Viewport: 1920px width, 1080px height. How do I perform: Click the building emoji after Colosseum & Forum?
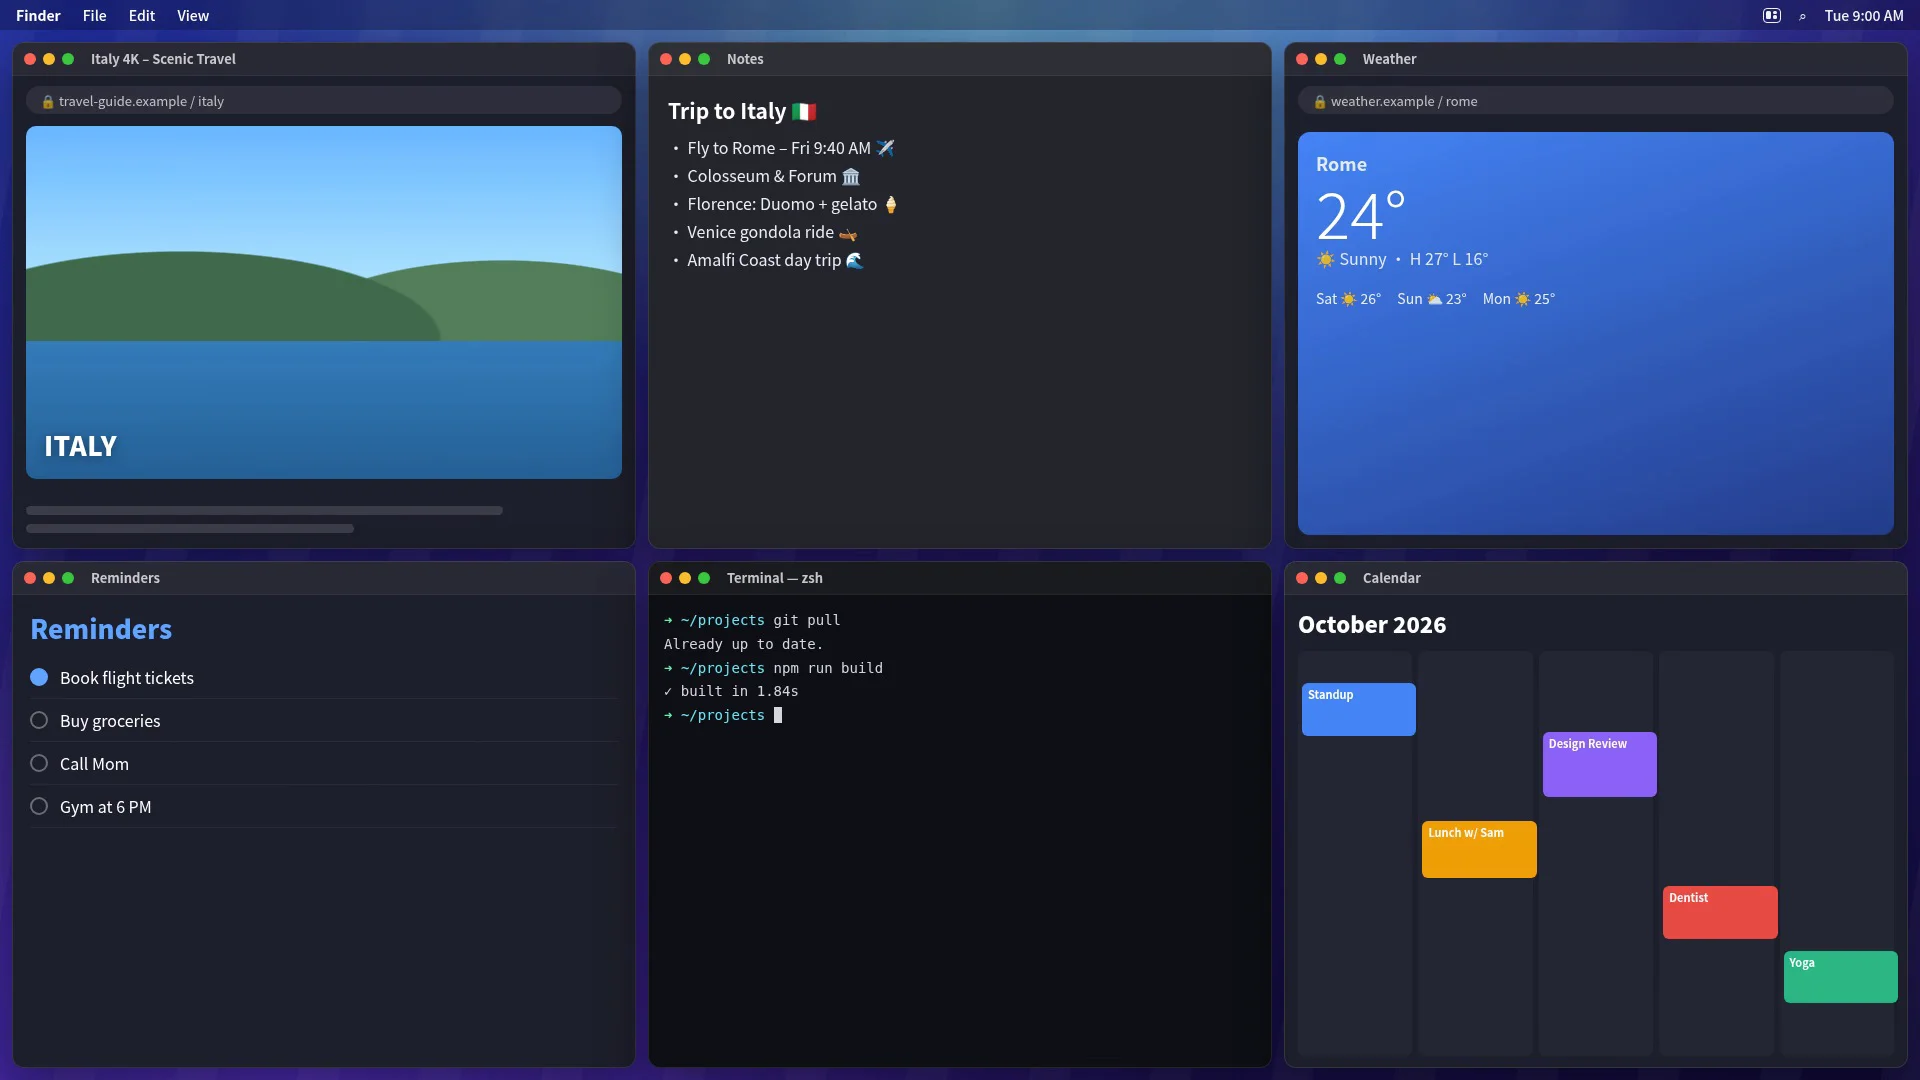851,176
